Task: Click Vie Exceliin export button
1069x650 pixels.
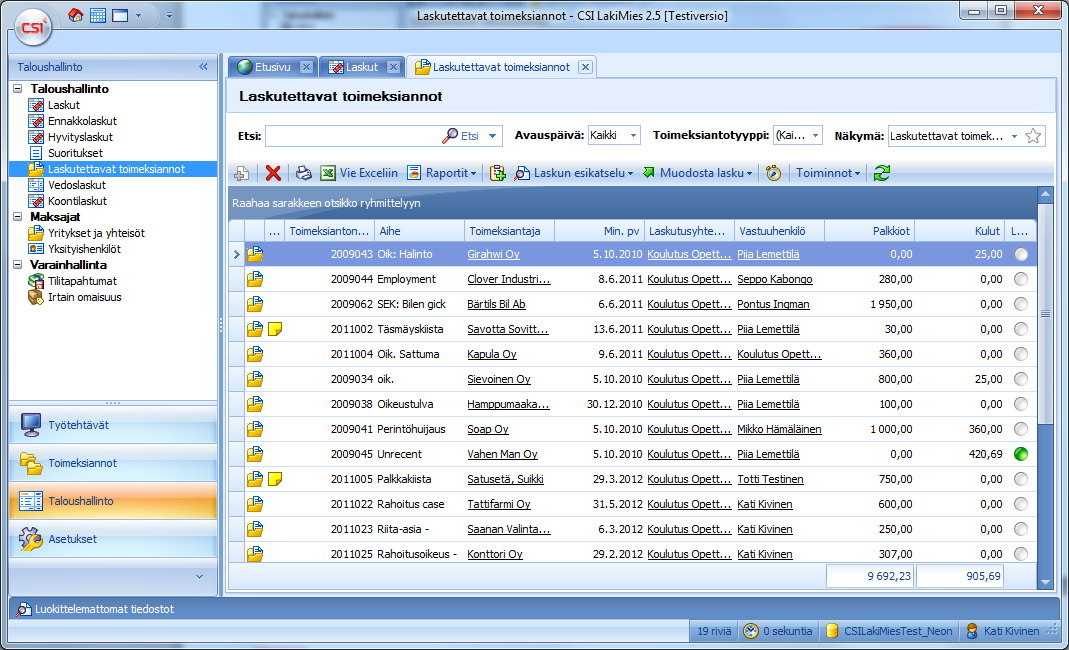Action: click(359, 173)
